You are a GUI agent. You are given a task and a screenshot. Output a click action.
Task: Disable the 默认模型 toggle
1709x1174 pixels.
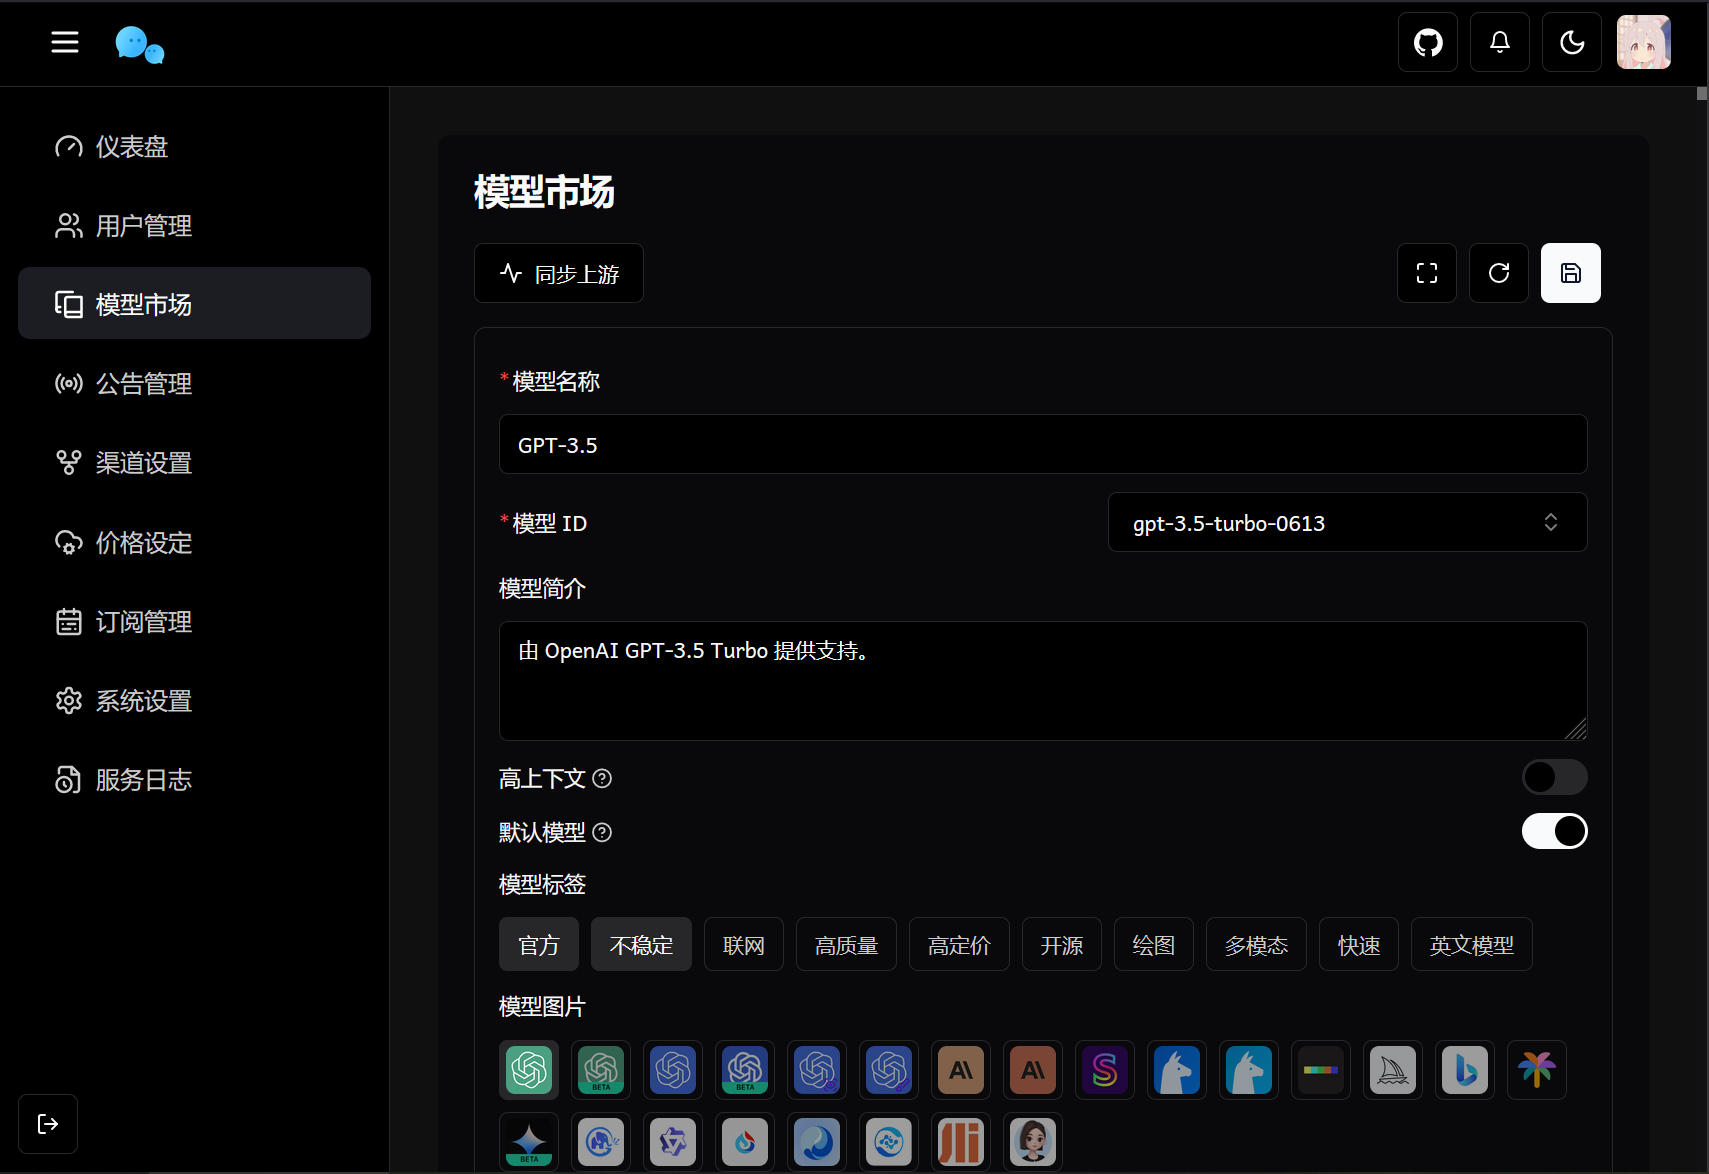[x=1554, y=831]
